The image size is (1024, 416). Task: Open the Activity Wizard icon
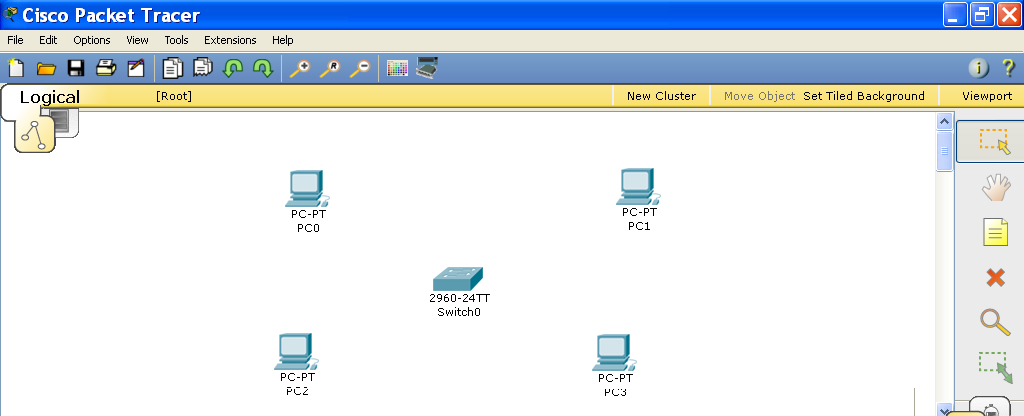[136, 67]
